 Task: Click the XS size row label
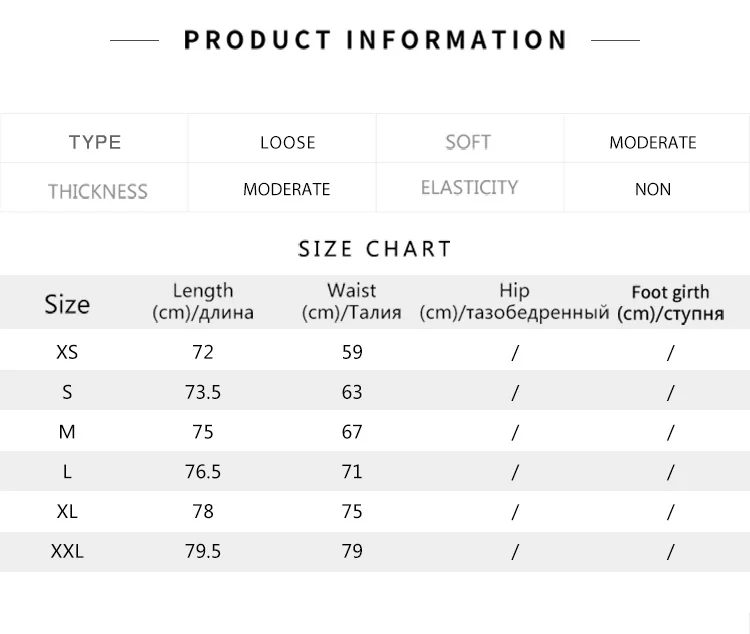[67, 352]
